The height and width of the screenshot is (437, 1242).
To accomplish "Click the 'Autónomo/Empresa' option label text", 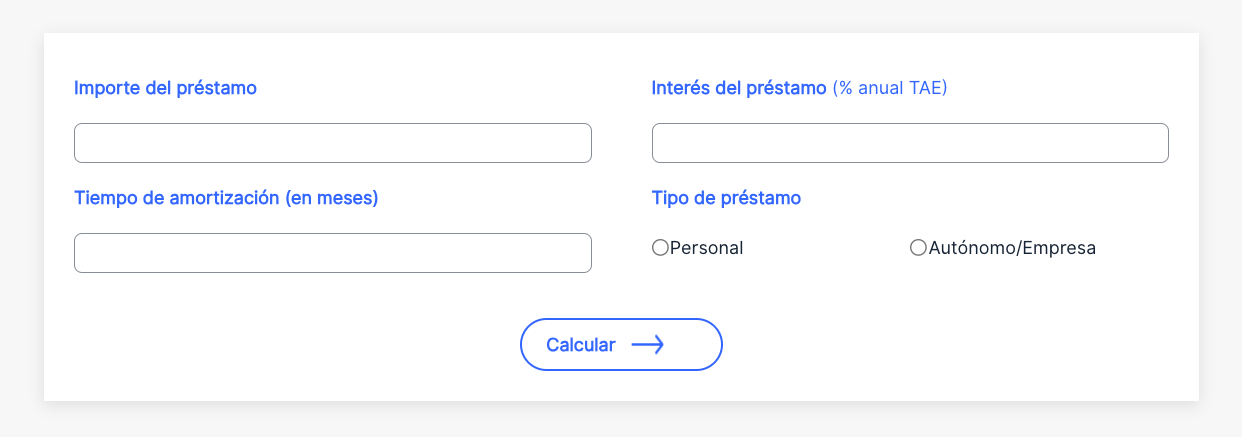I will 1012,248.
